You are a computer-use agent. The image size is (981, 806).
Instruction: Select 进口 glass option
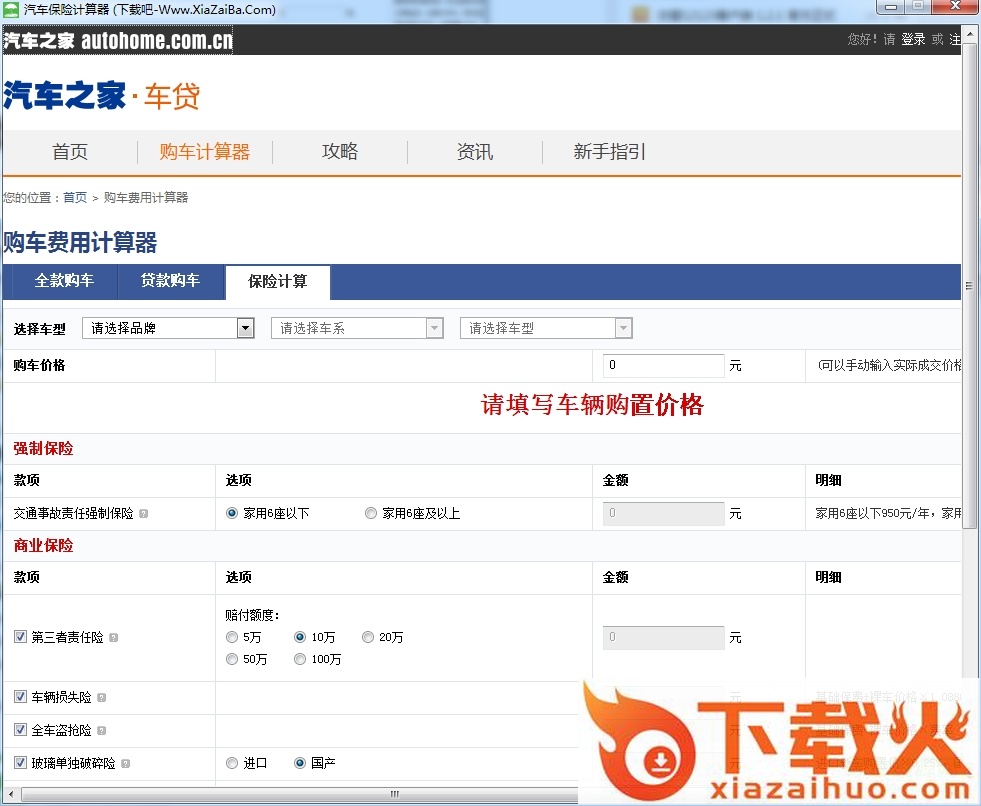(x=232, y=763)
